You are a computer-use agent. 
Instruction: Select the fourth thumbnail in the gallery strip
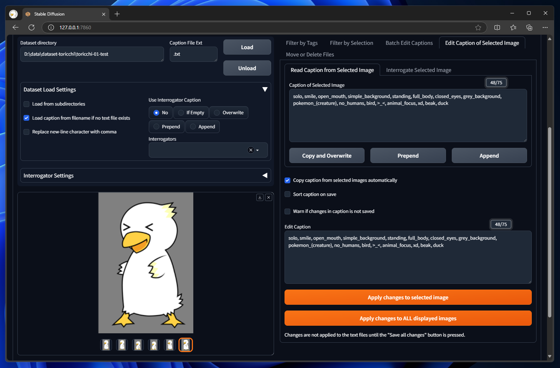tap(154, 345)
